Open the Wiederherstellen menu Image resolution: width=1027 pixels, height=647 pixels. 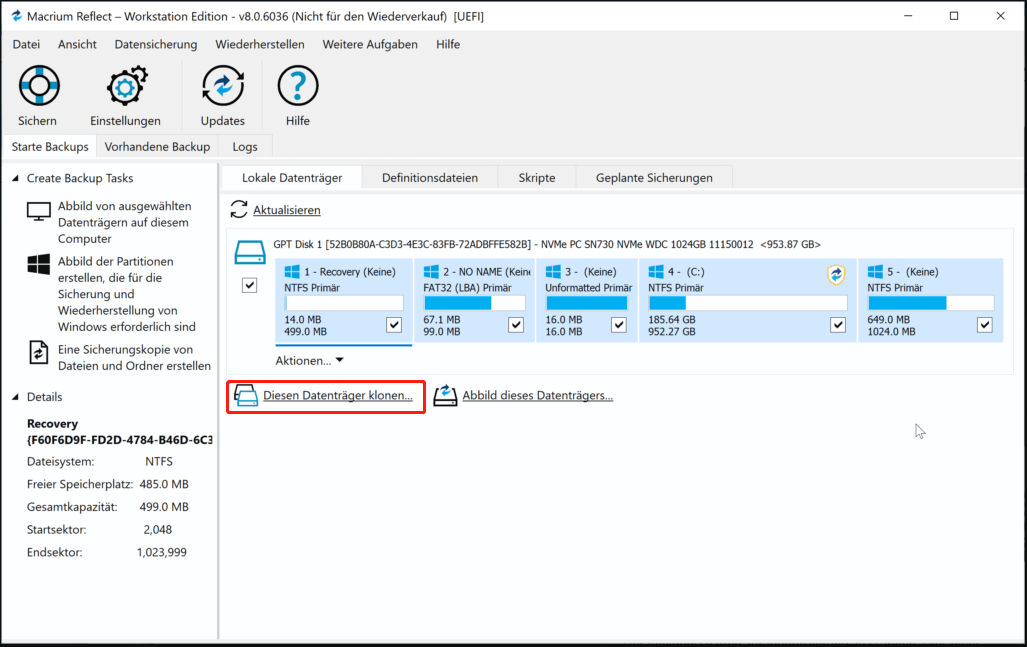pos(260,45)
